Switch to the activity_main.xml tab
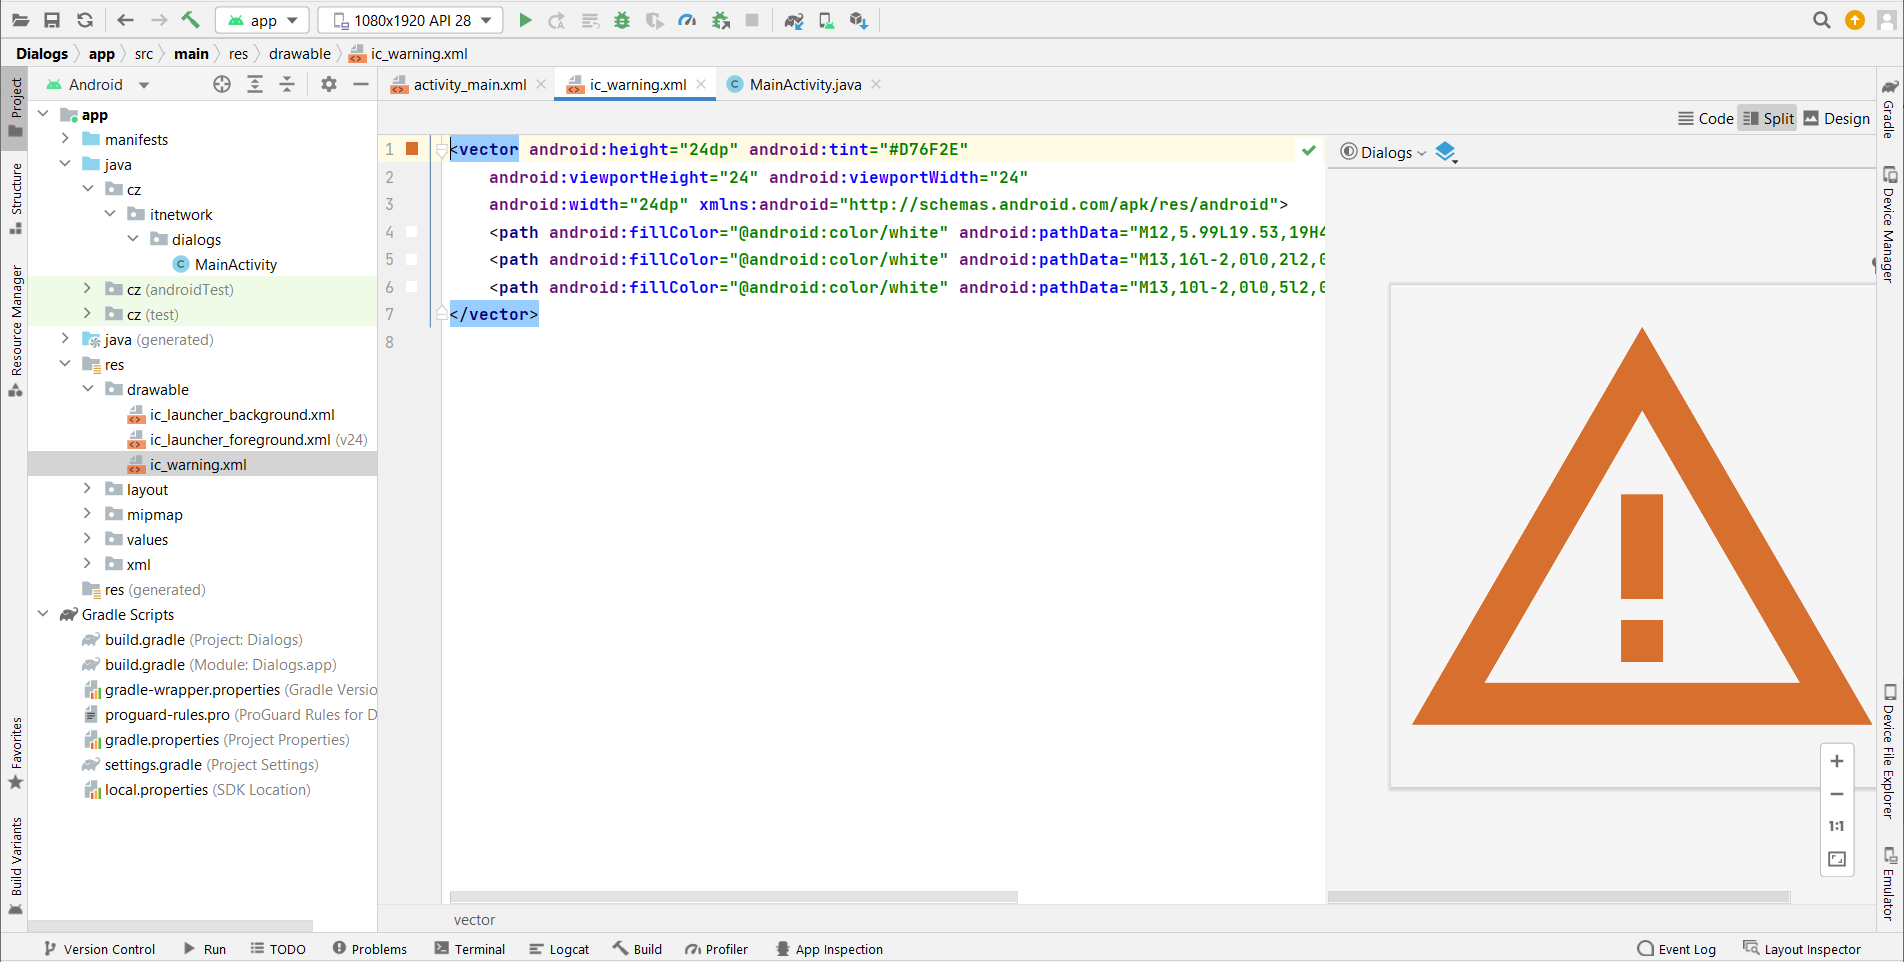This screenshot has width=1904, height=962. (469, 85)
